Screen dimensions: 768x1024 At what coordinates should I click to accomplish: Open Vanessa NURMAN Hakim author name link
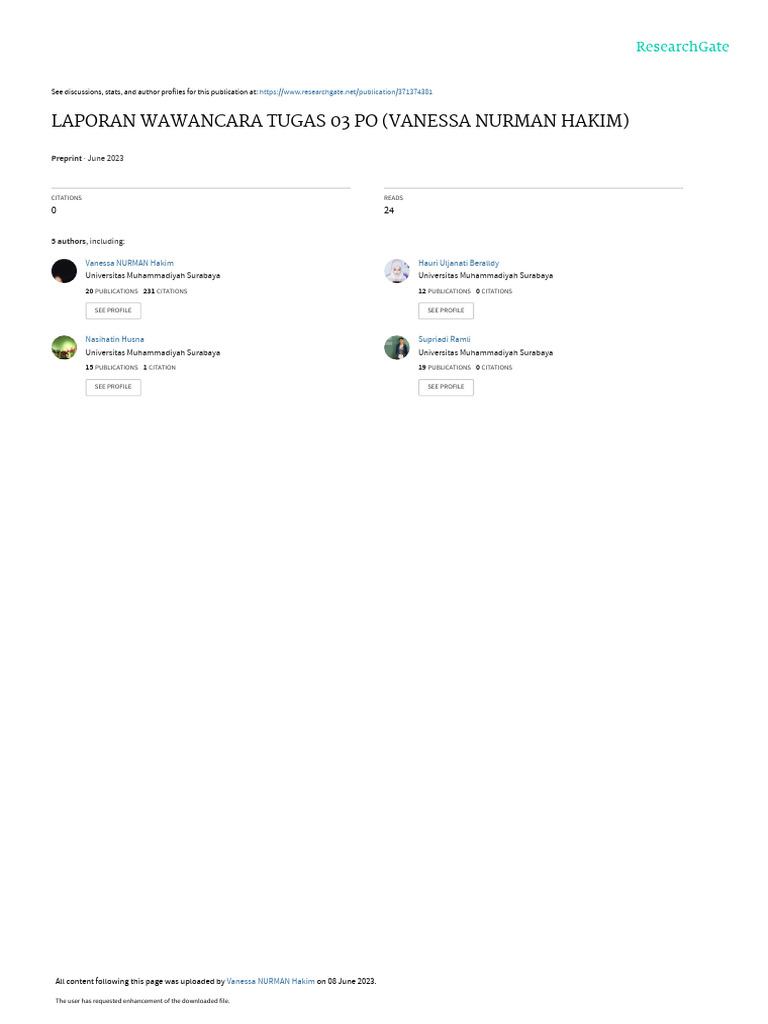[x=129, y=263]
